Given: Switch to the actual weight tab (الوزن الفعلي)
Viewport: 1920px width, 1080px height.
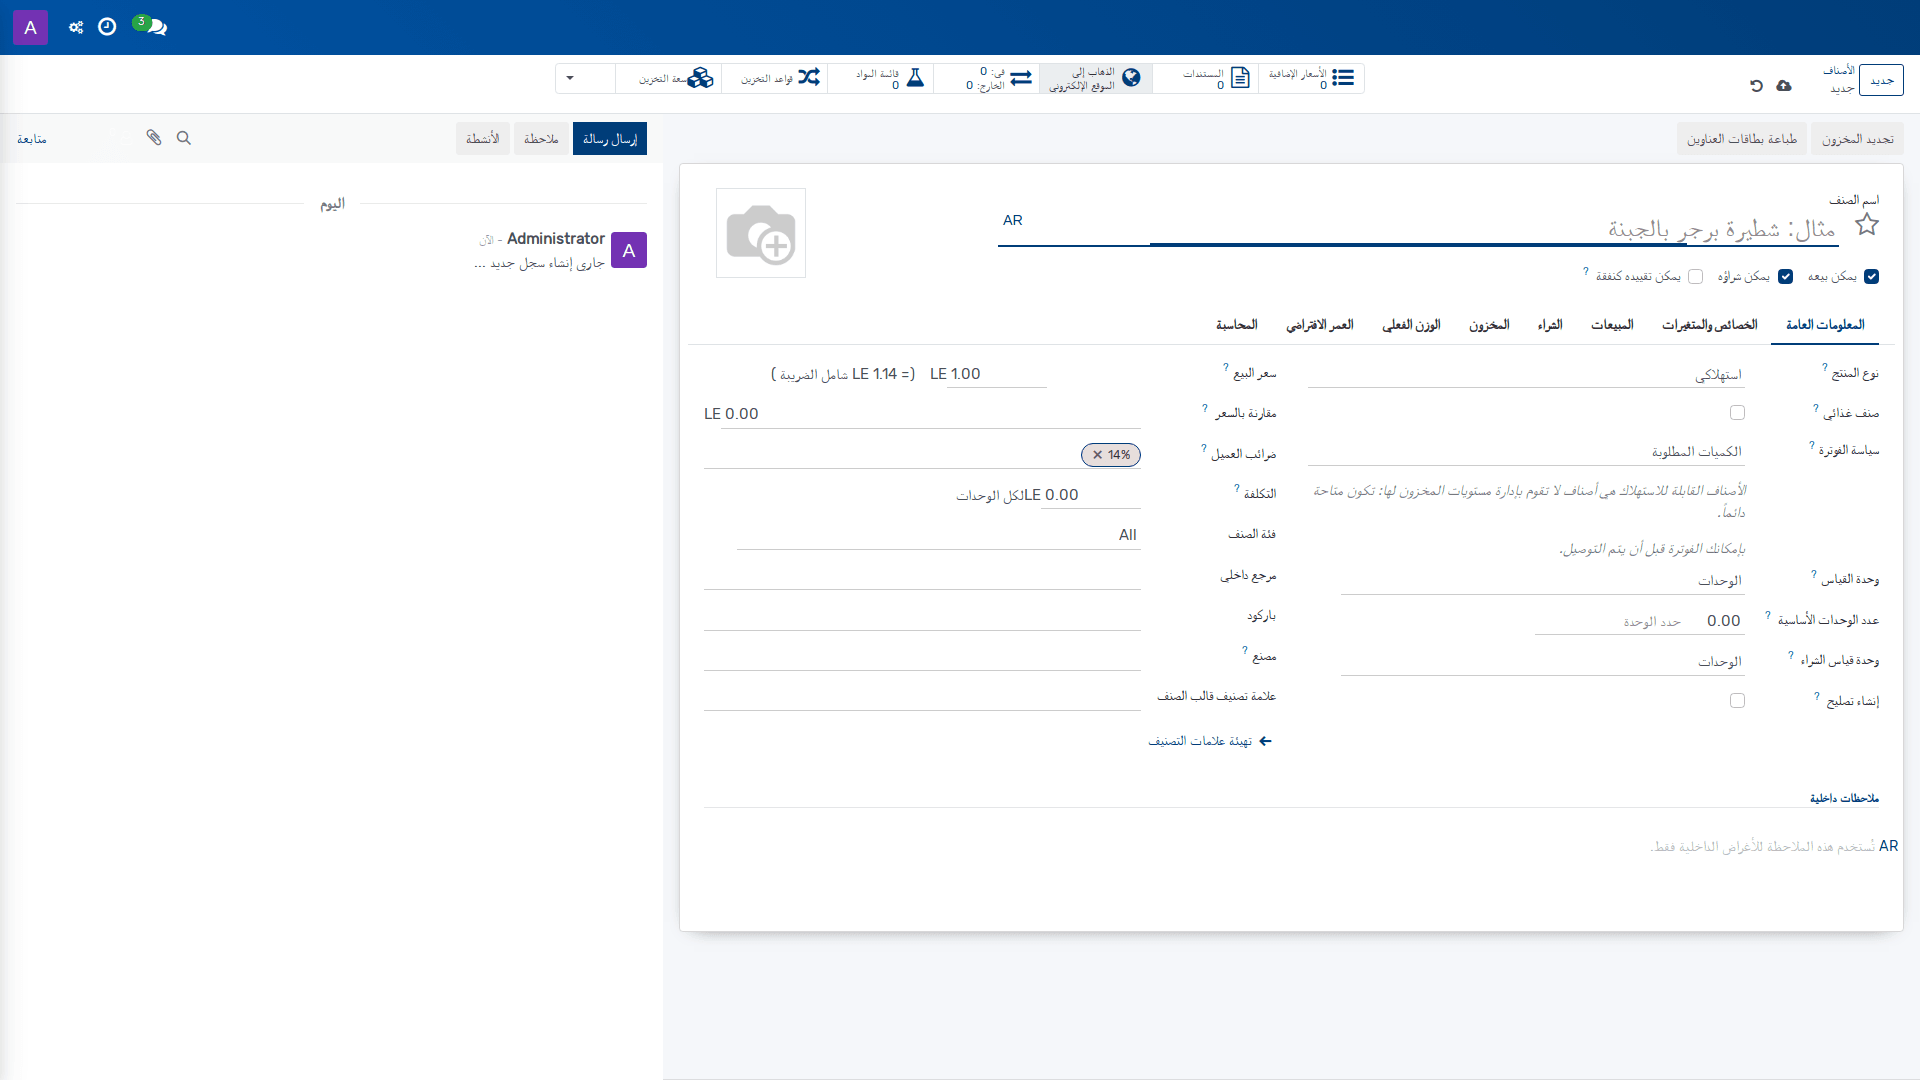Looking at the screenshot, I should tap(1411, 325).
